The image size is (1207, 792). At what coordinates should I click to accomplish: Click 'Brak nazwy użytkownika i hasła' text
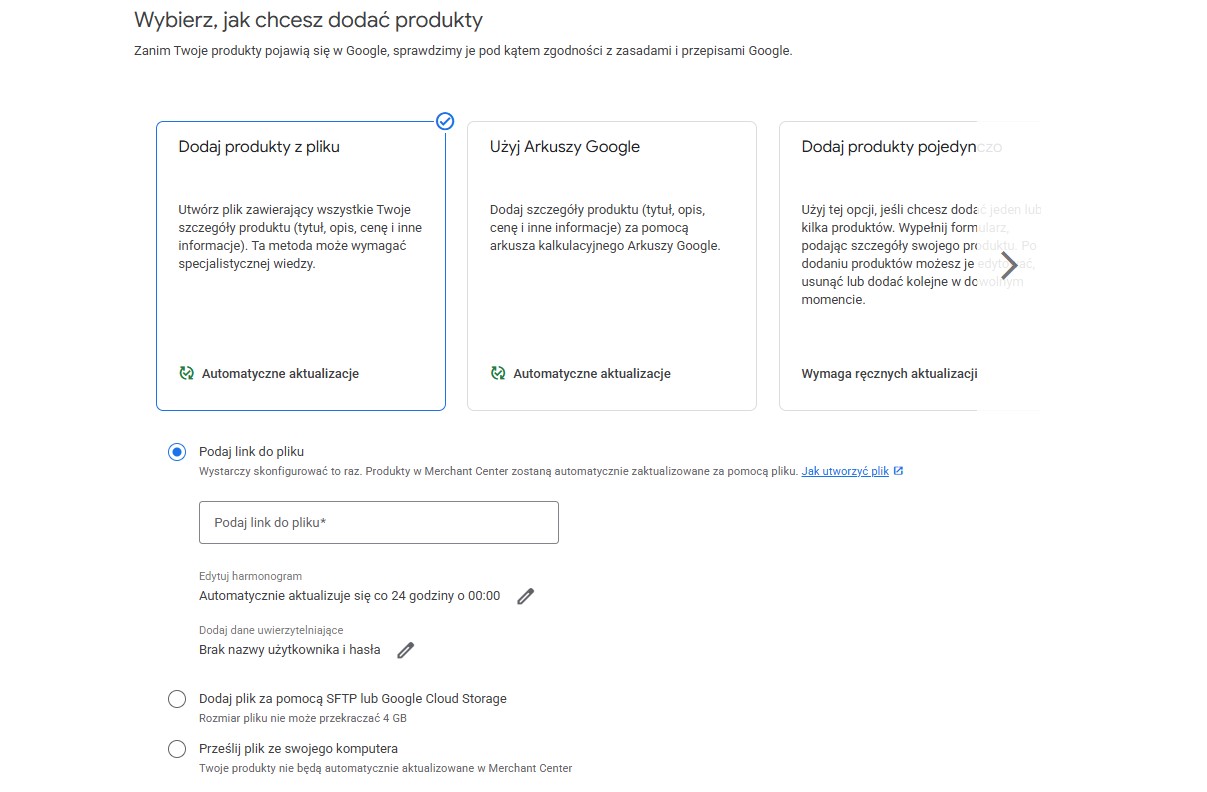point(289,650)
